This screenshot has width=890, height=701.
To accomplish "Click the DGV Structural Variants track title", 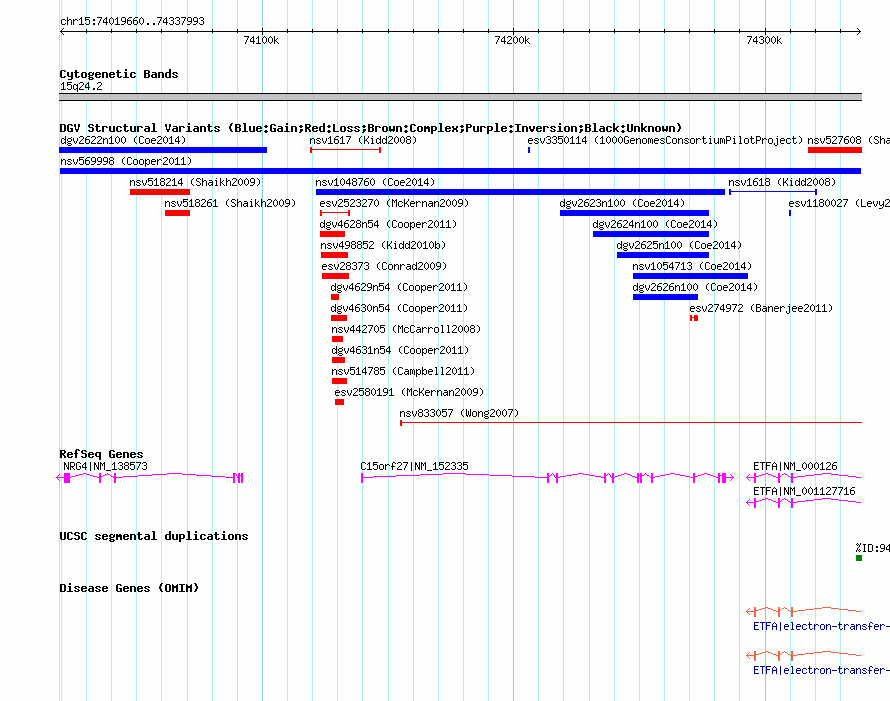I will [x=370, y=128].
